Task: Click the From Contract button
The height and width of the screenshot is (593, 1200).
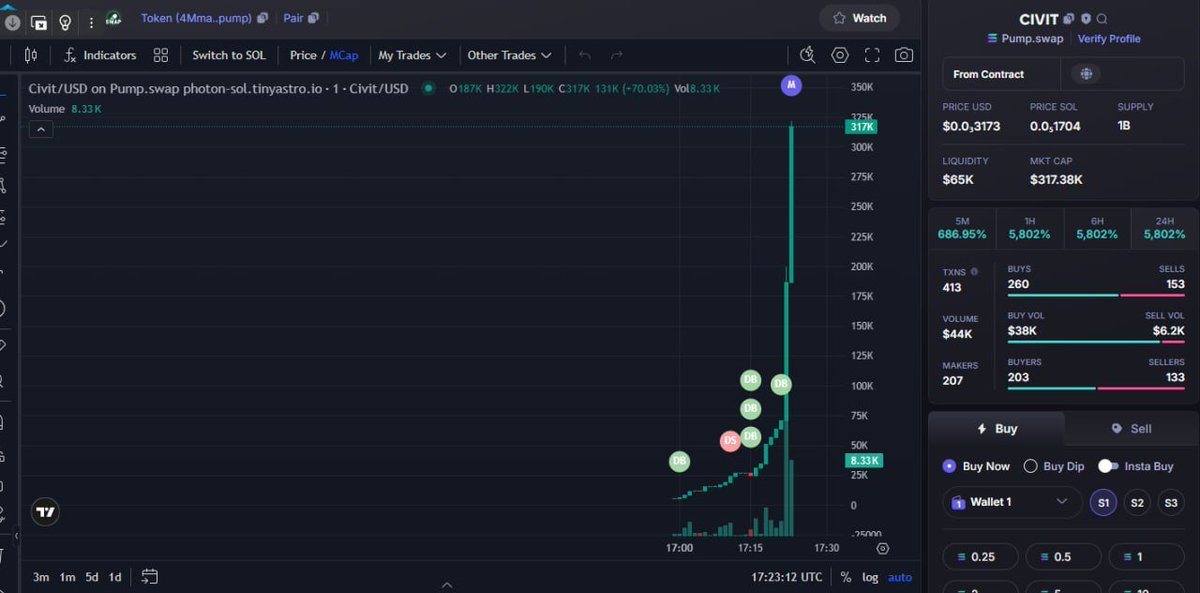Action: (1001, 74)
